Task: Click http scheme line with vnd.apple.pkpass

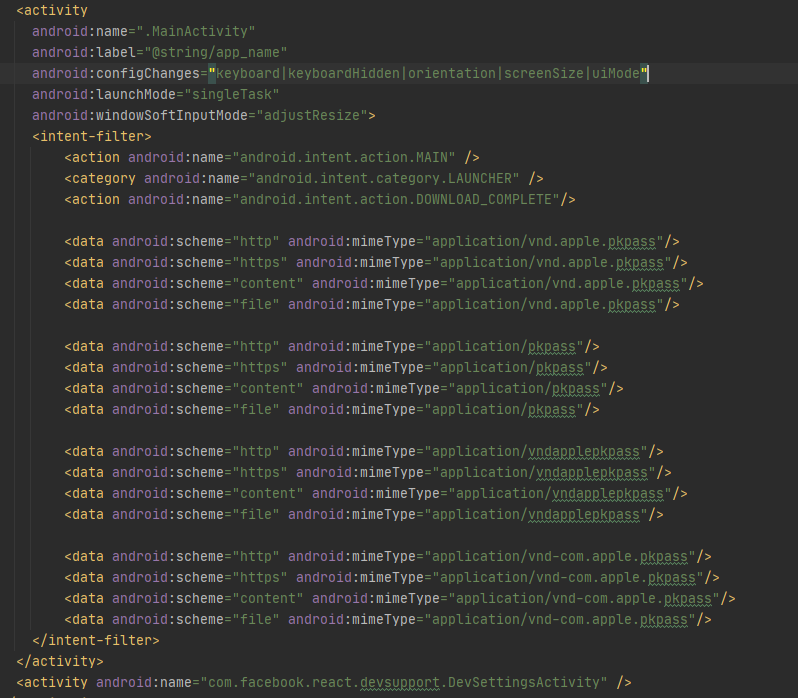Action: click(372, 242)
